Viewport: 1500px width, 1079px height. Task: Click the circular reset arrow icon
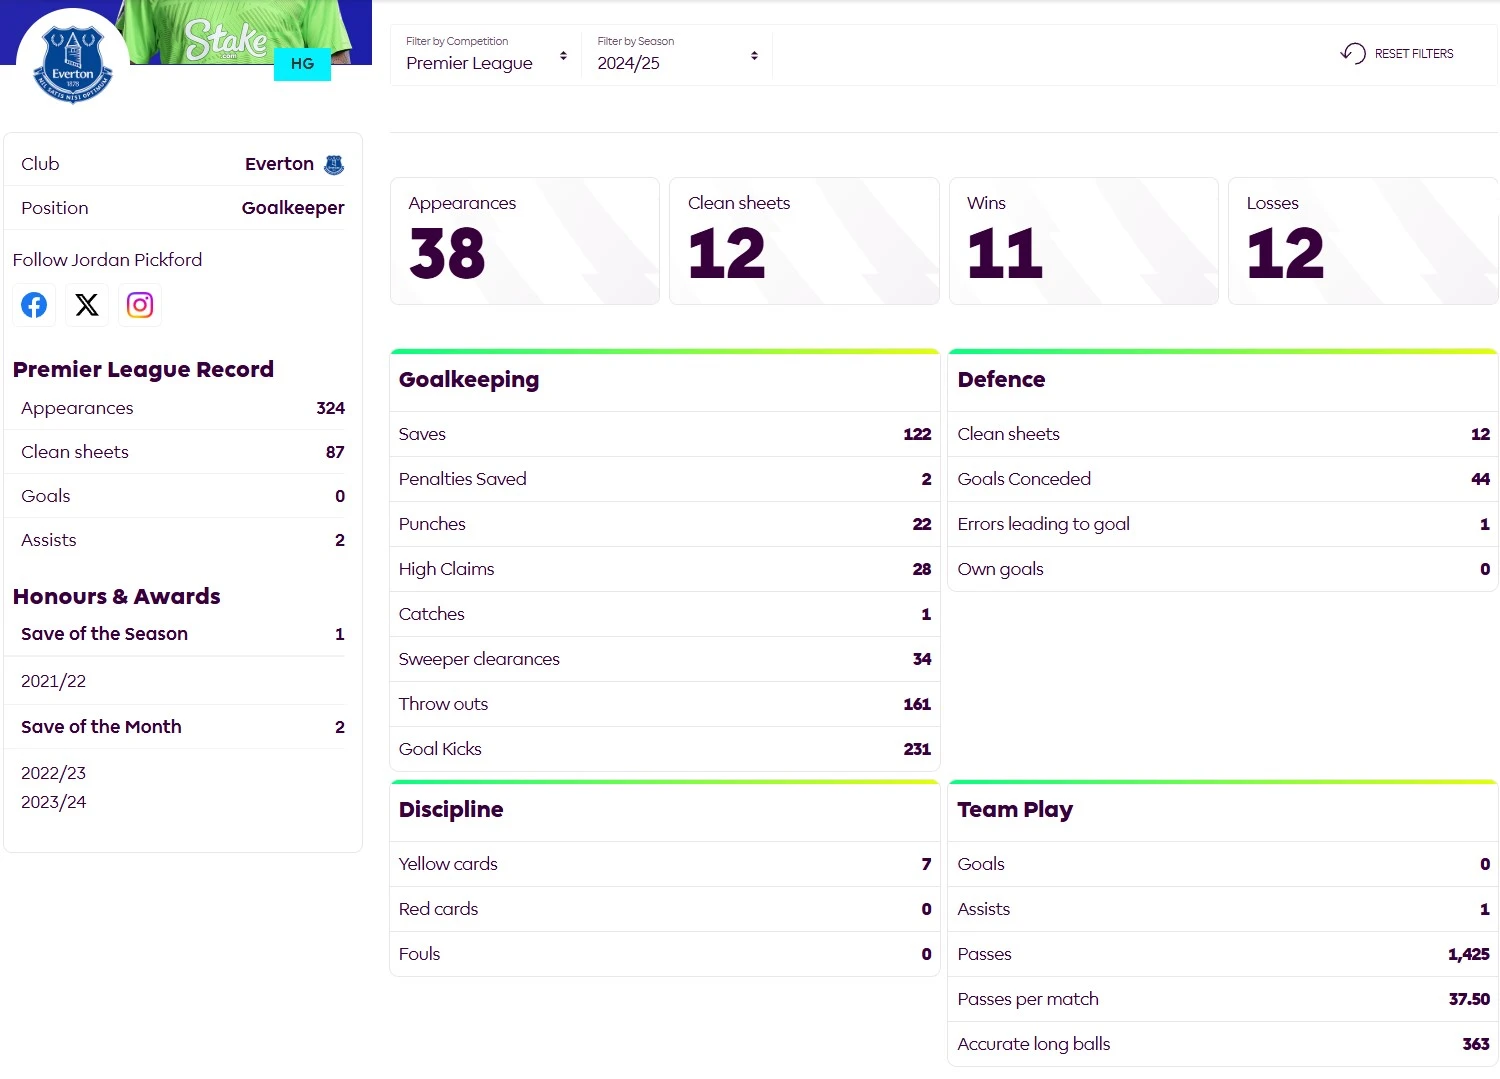click(x=1353, y=54)
